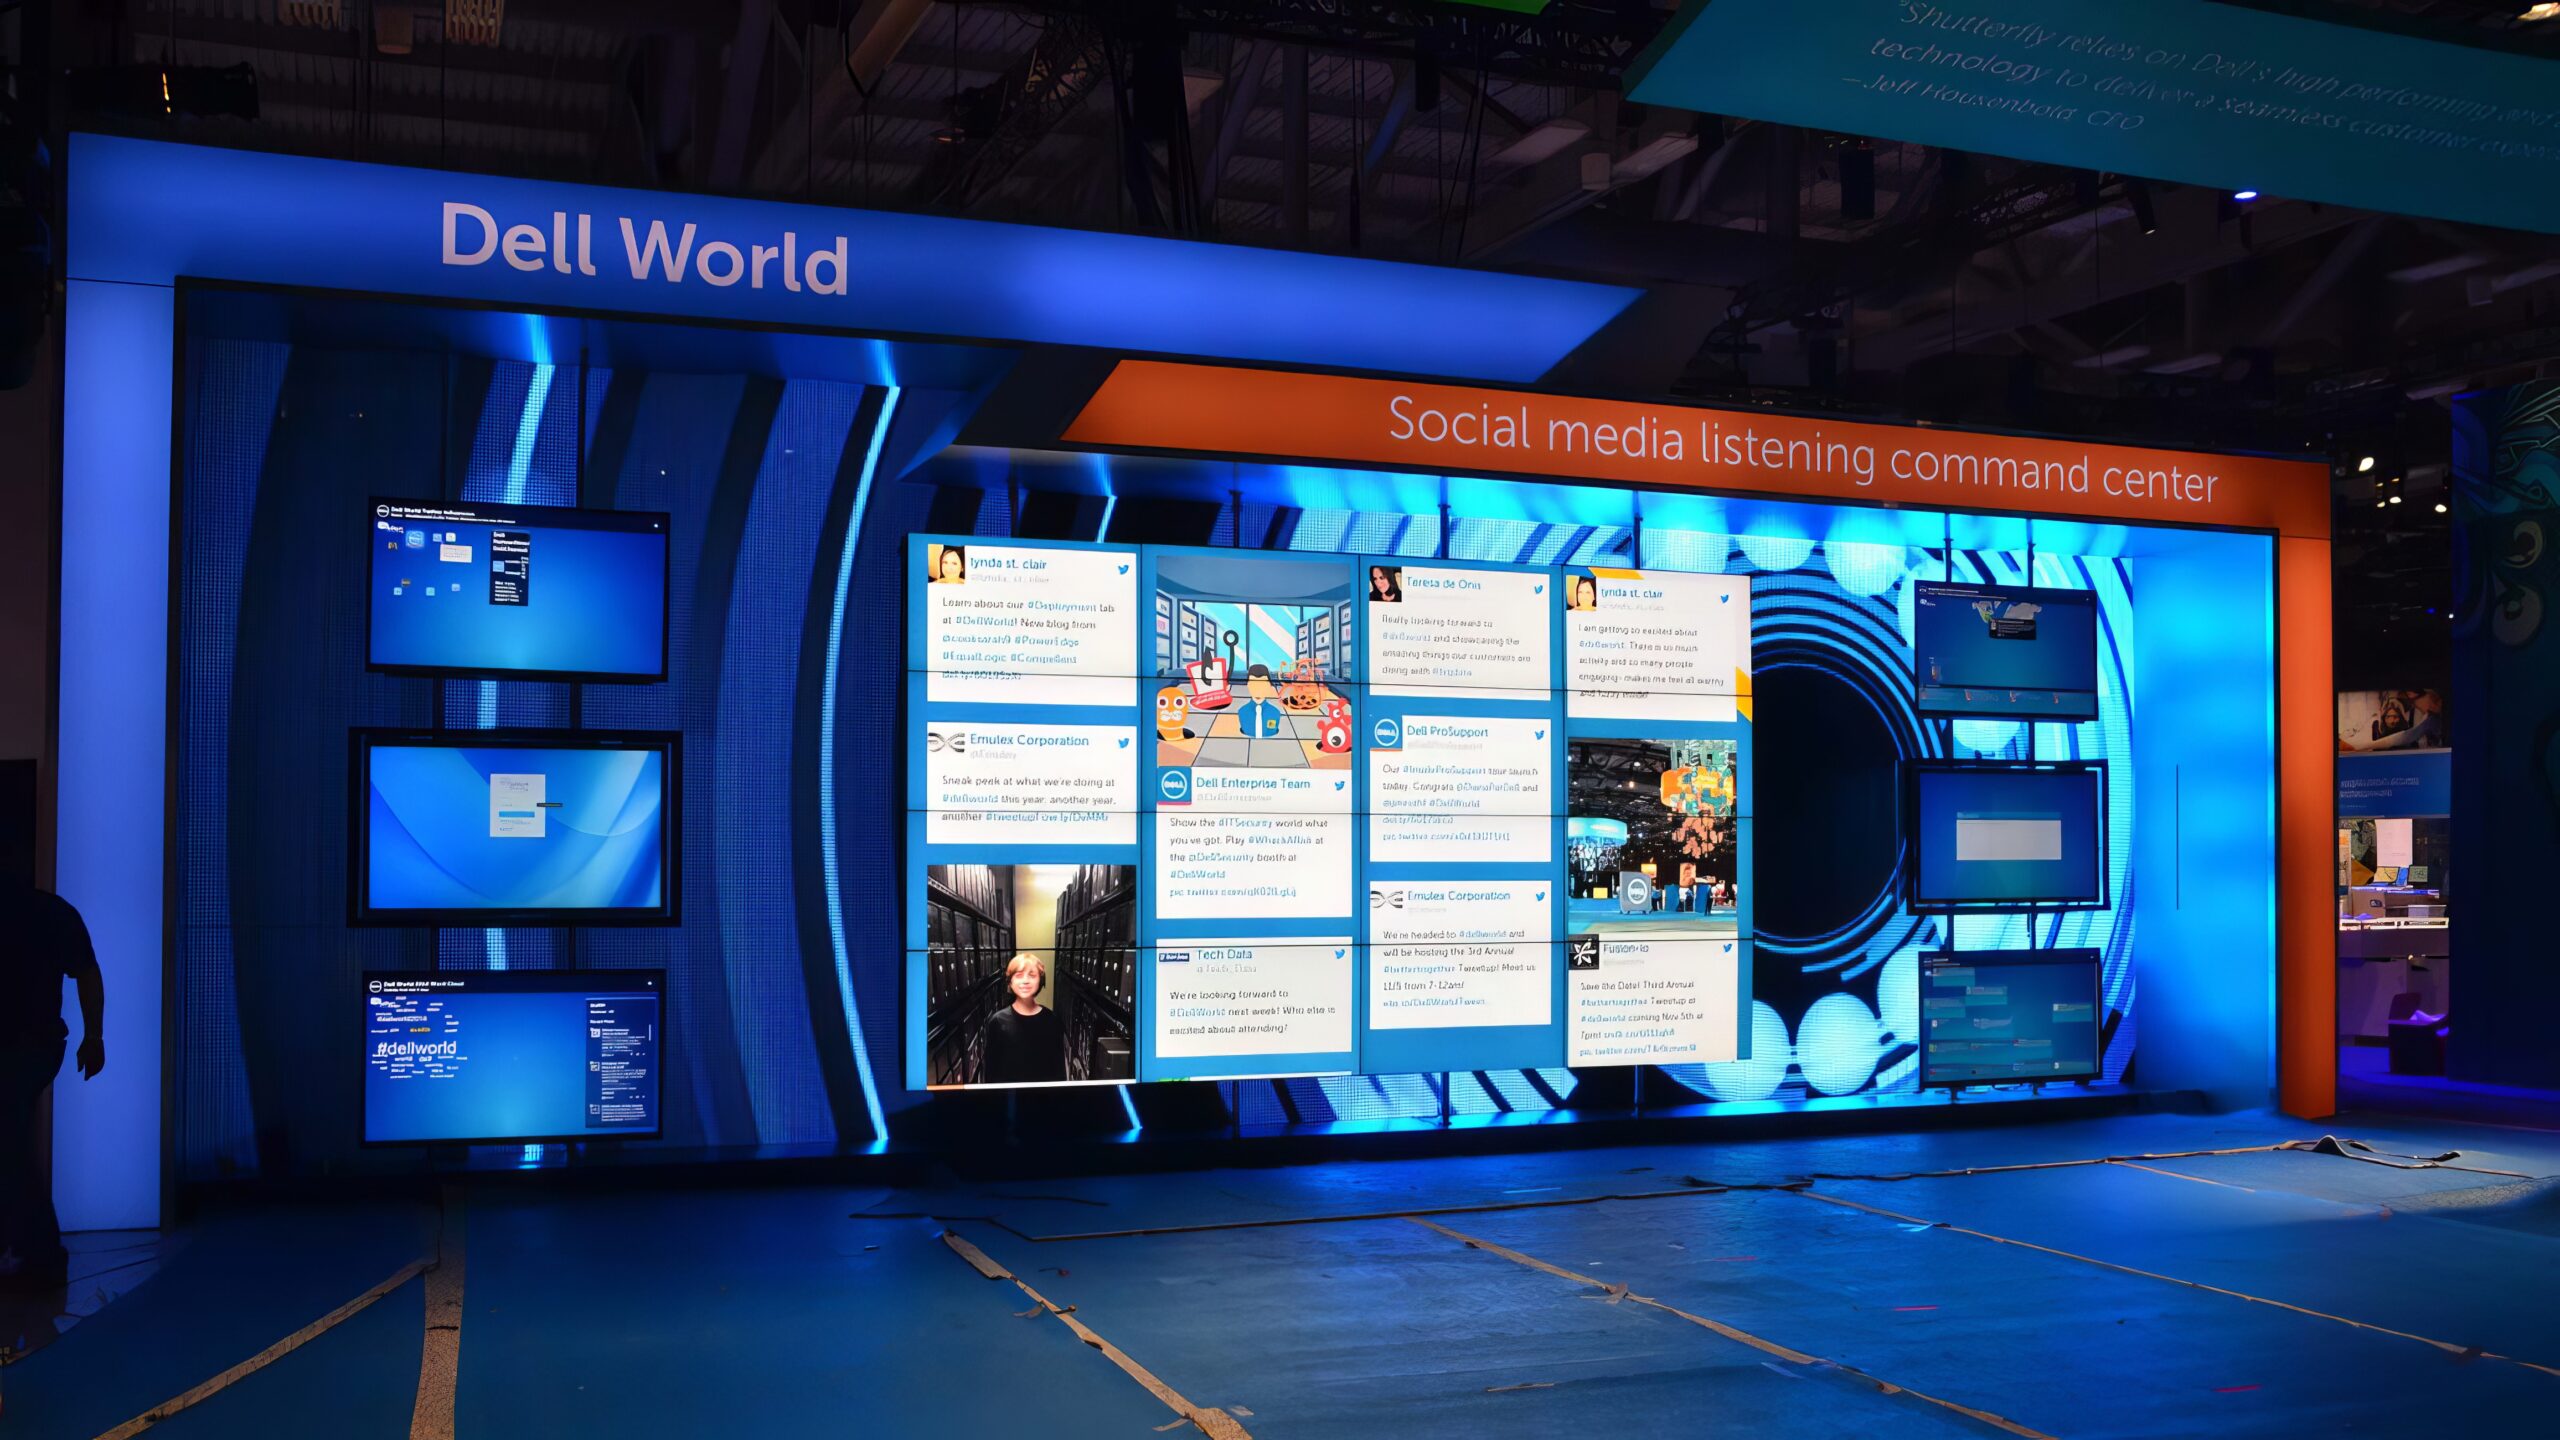Click lynda st. clair avatar on 'I am getting' tweet
The height and width of the screenshot is (1440, 2560).
tap(1581, 593)
